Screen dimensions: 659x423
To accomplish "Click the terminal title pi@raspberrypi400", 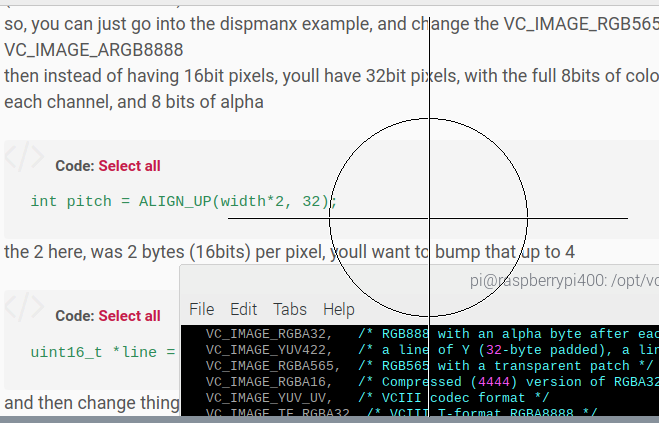I will pos(564,281).
